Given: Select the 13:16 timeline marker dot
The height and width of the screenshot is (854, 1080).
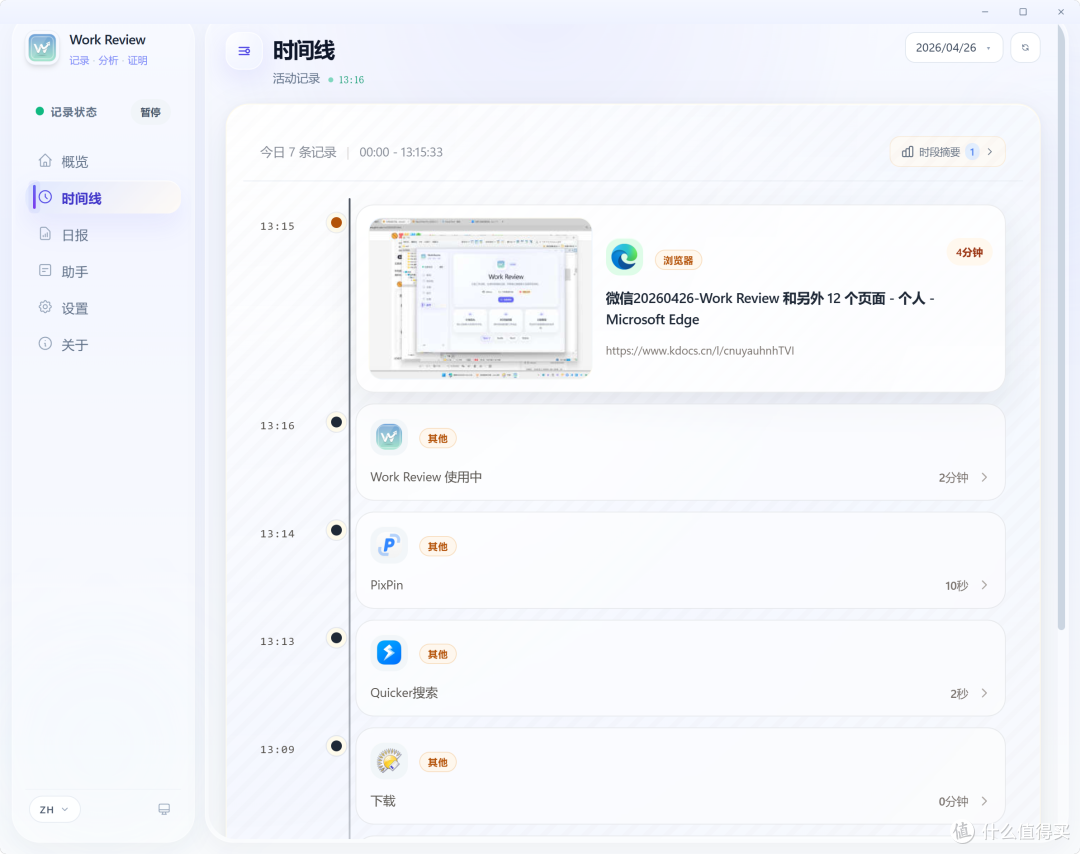Looking at the screenshot, I should (x=336, y=422).
